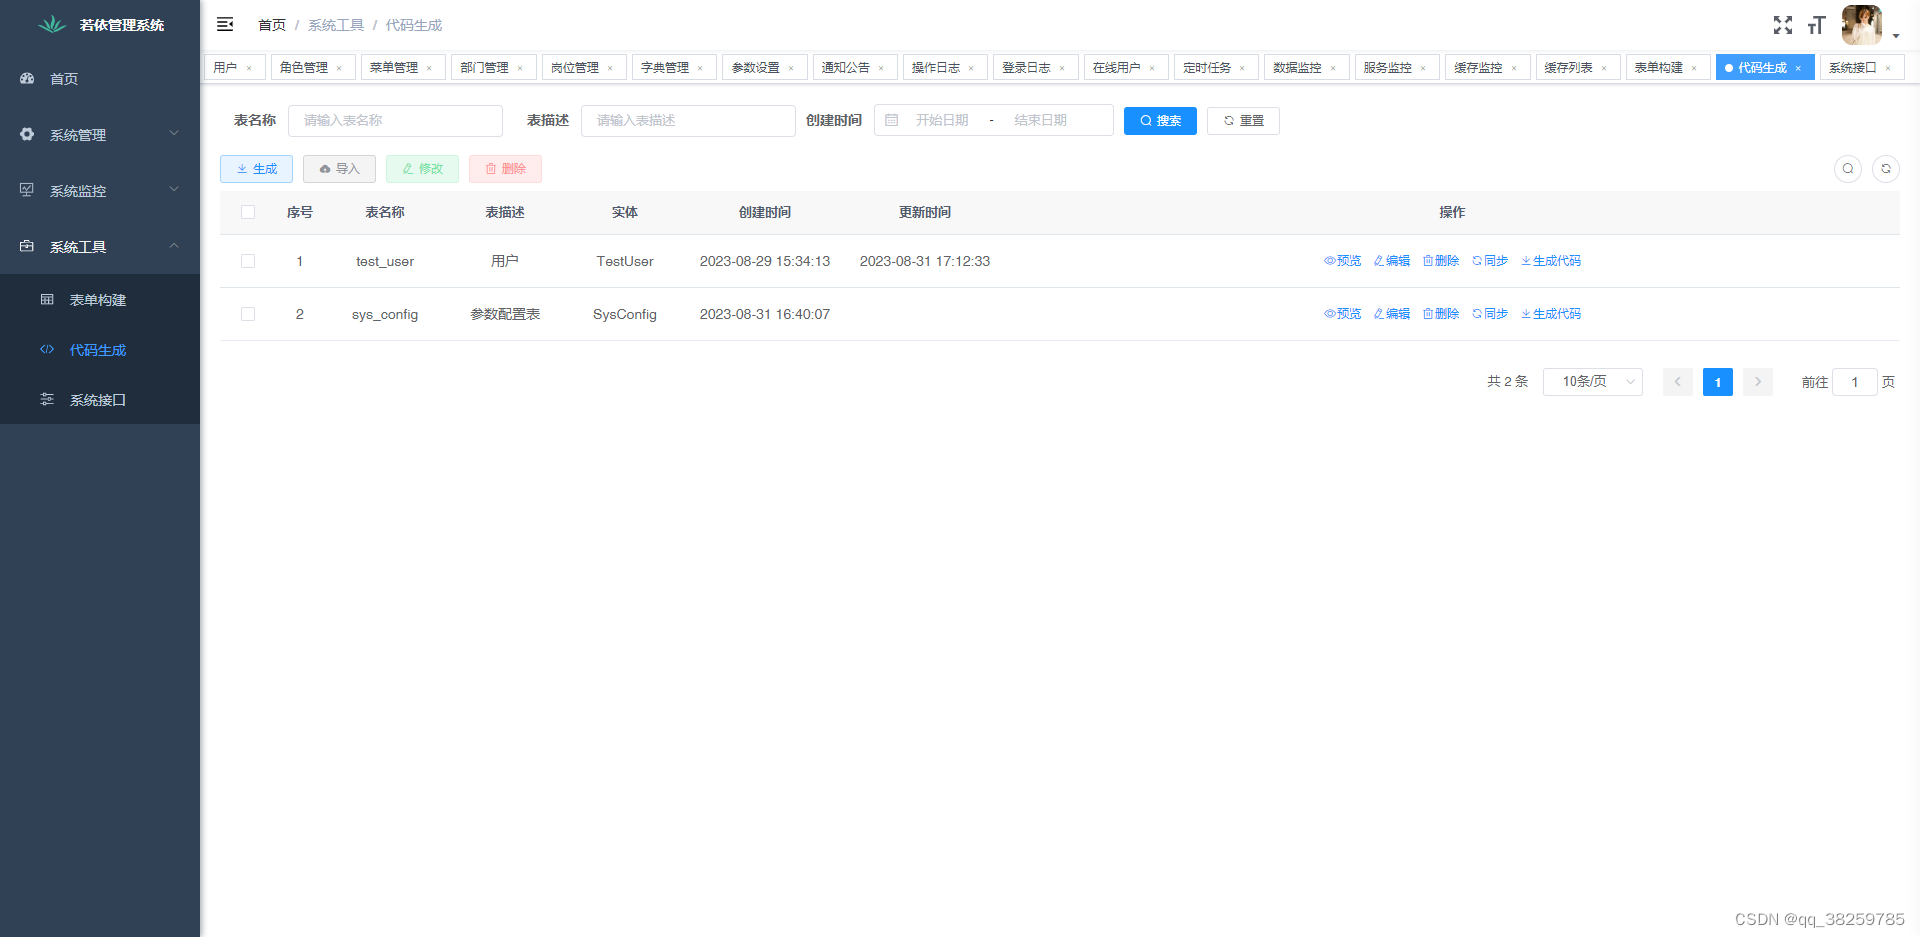Viewport: 1920px width, 937px height.
Task: Check the checkbox for sys_config row
Action: (x=248, y=314)
